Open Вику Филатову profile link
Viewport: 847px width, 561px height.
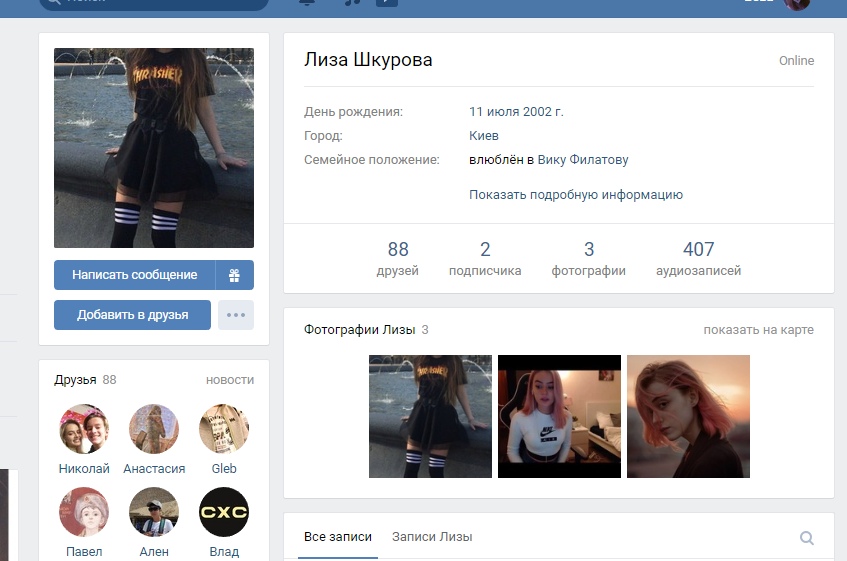[583, 160]
